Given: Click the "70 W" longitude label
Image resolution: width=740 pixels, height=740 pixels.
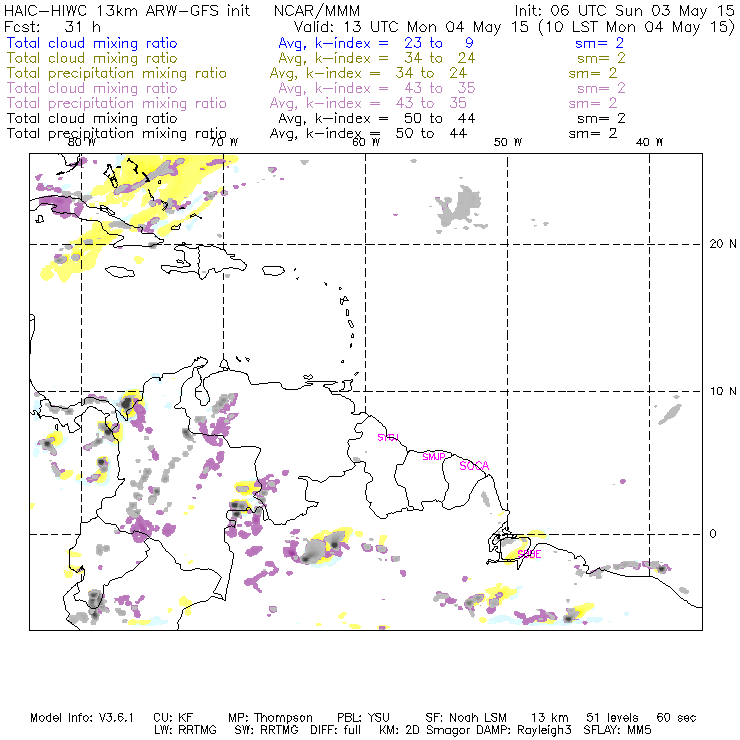Looking at the screenshot, I should [224, 142].
